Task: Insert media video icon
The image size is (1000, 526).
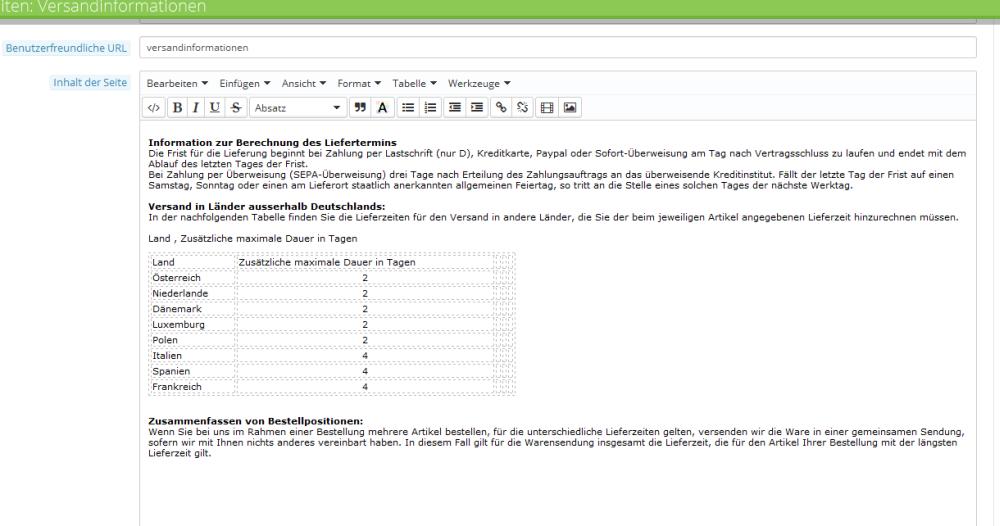Action: pos(547,108)
